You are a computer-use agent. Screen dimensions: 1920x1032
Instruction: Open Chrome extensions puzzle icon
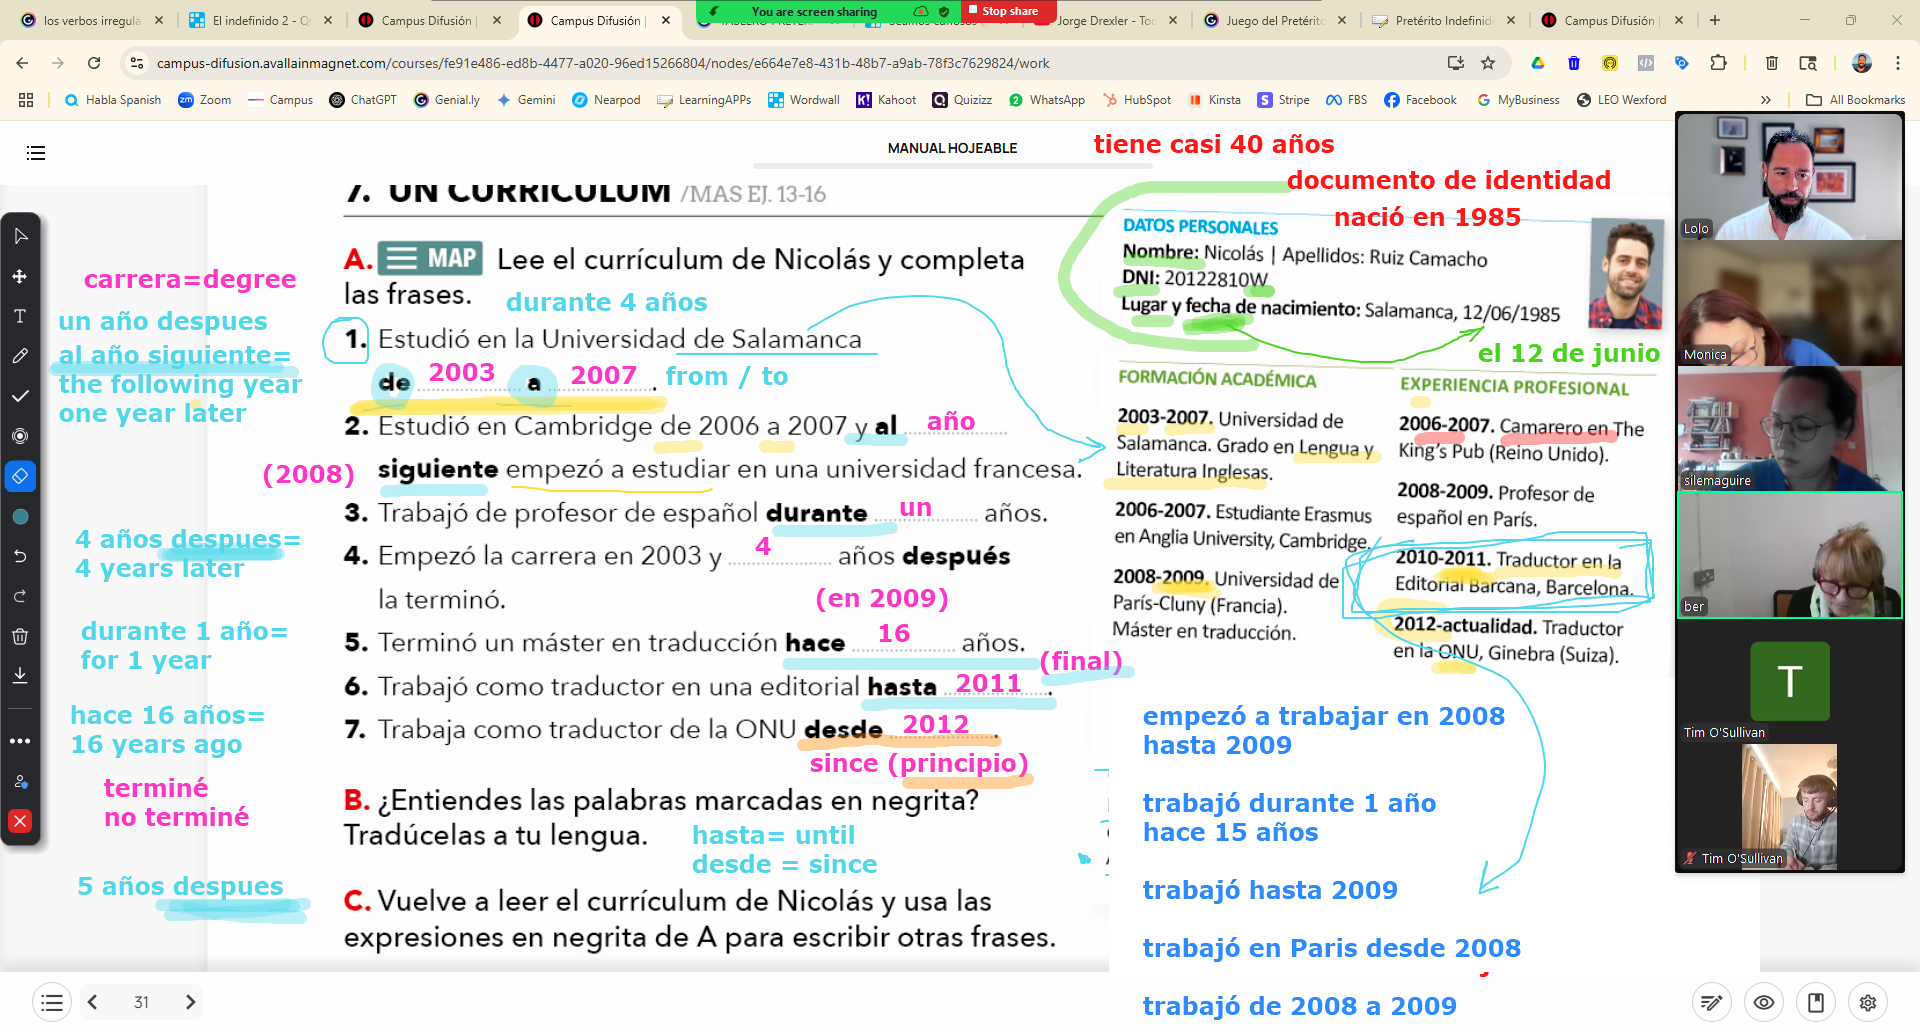pos(1718,63)
